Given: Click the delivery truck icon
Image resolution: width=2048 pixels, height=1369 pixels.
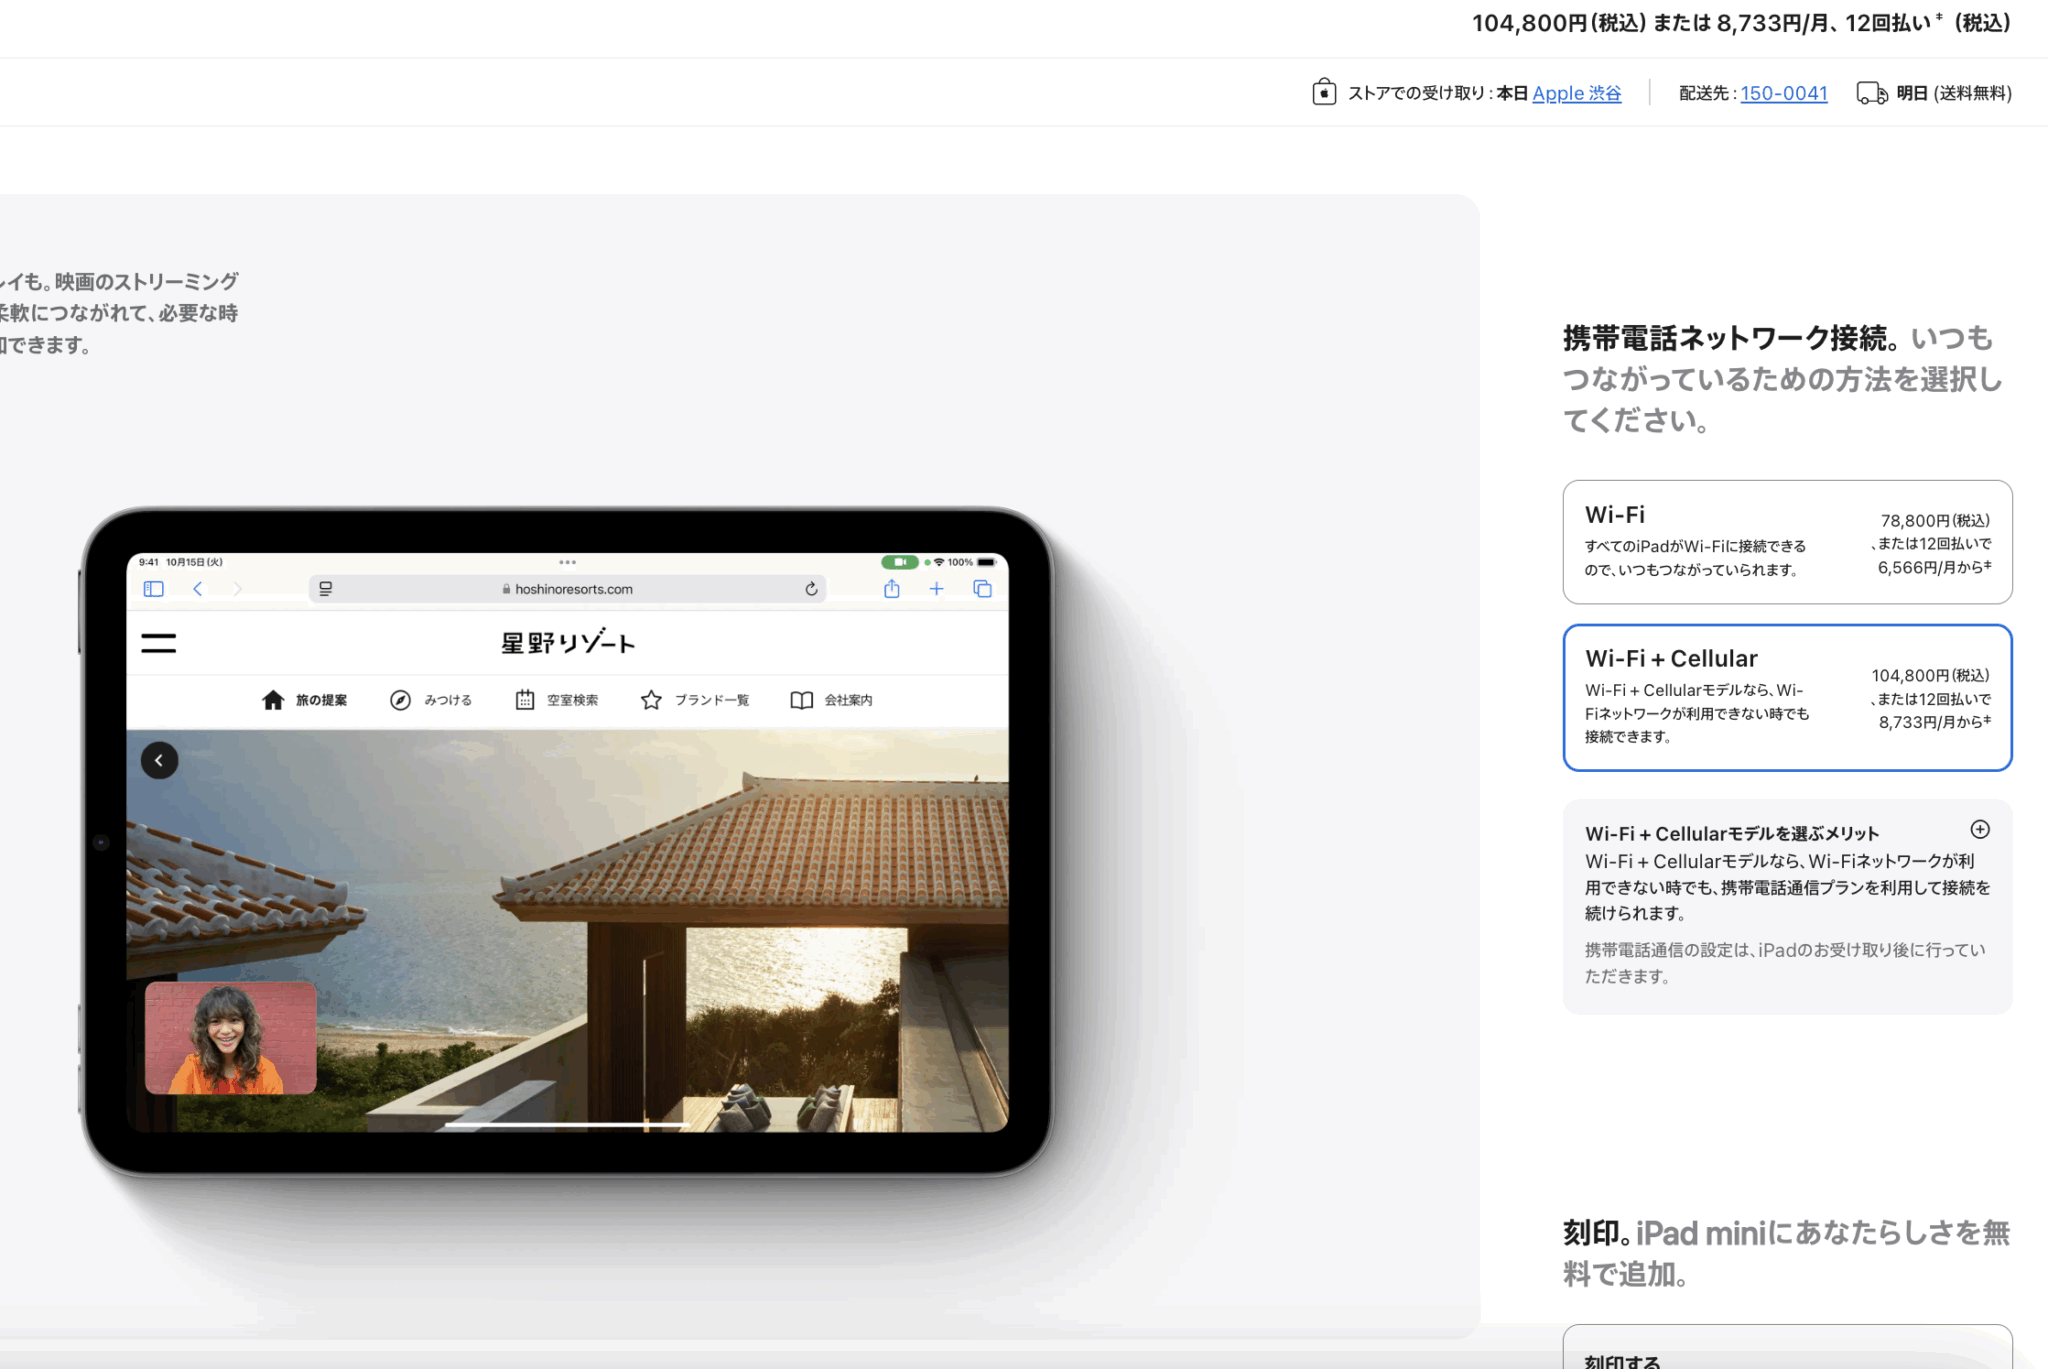Looking at the screenshot, I should pyautogui.click(x=1872, y=92).
